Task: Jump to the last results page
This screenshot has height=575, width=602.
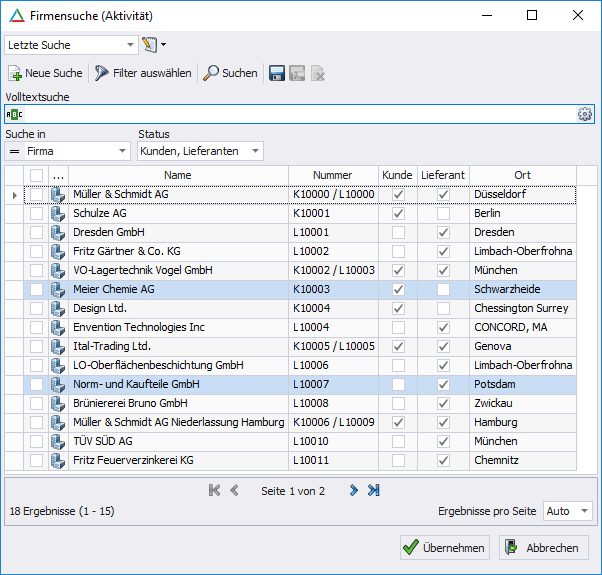Action: (374, 490)
